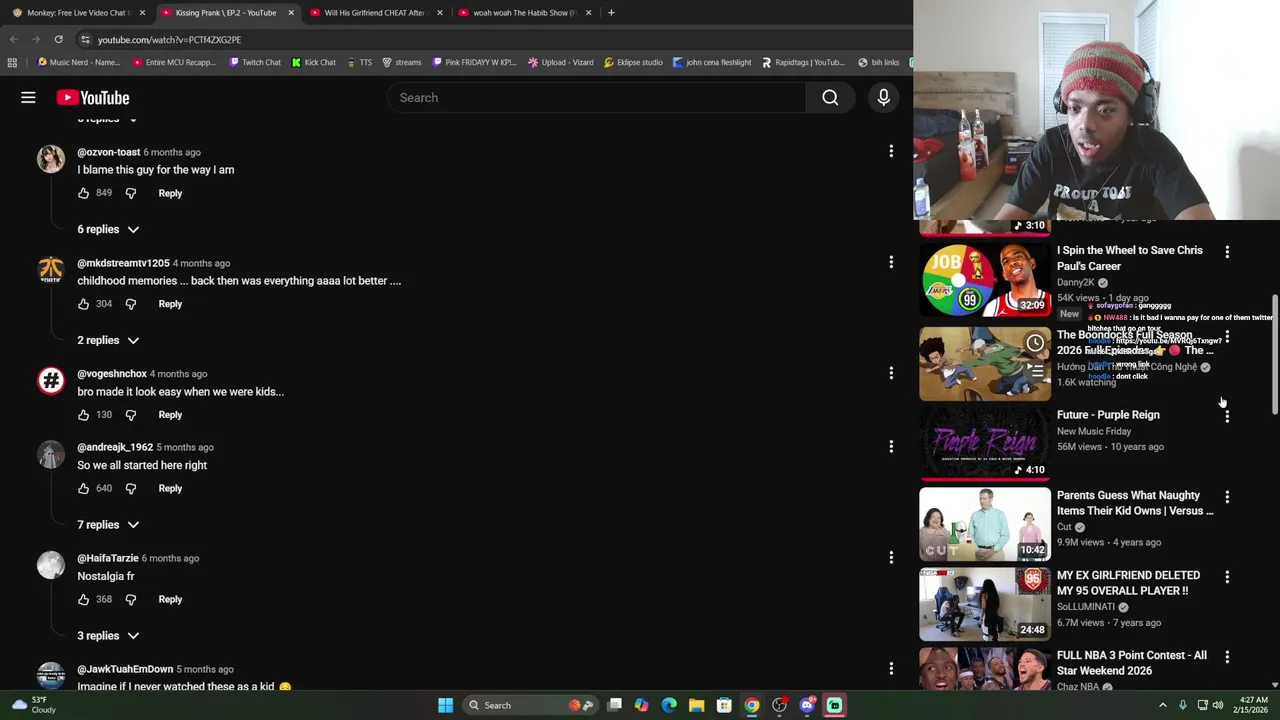Open options for MY EX GIRLFRIEND DELETED video

pos(1227,577)
